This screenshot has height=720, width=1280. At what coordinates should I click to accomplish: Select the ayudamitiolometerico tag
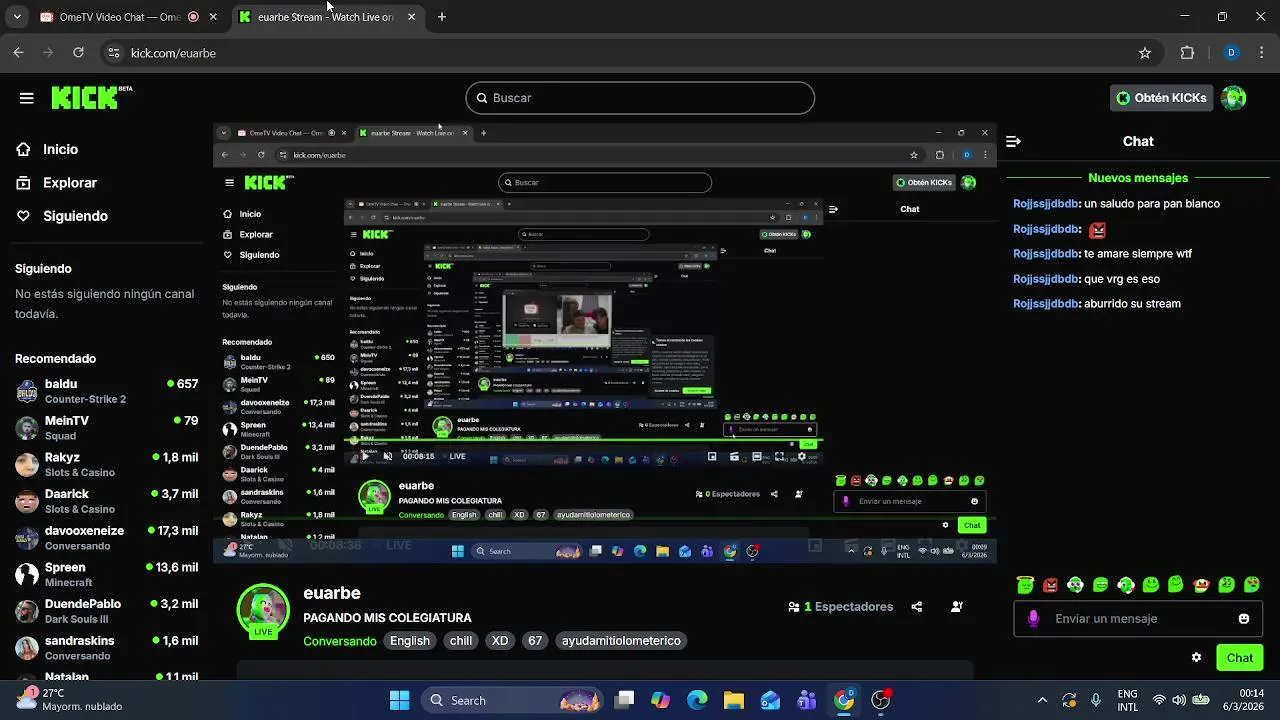click(x=621, y=641)
